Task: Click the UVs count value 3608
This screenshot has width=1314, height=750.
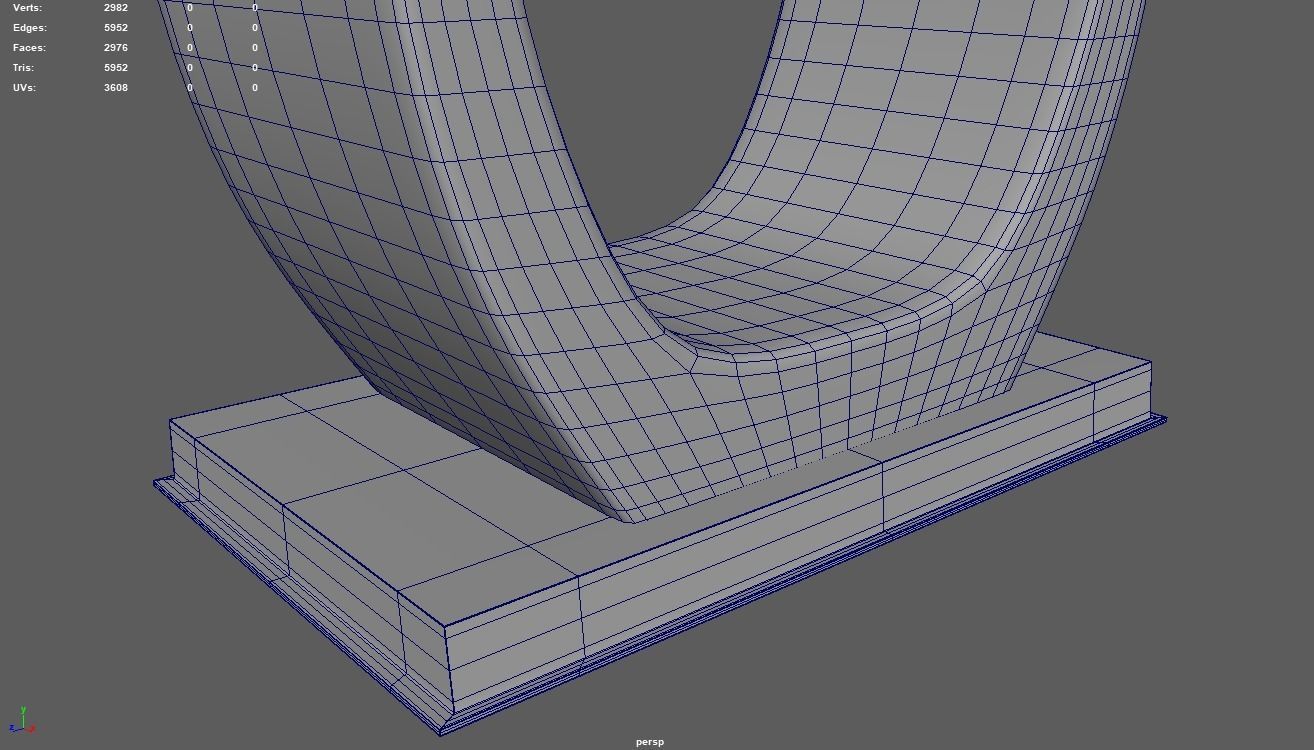Action: 116,88
